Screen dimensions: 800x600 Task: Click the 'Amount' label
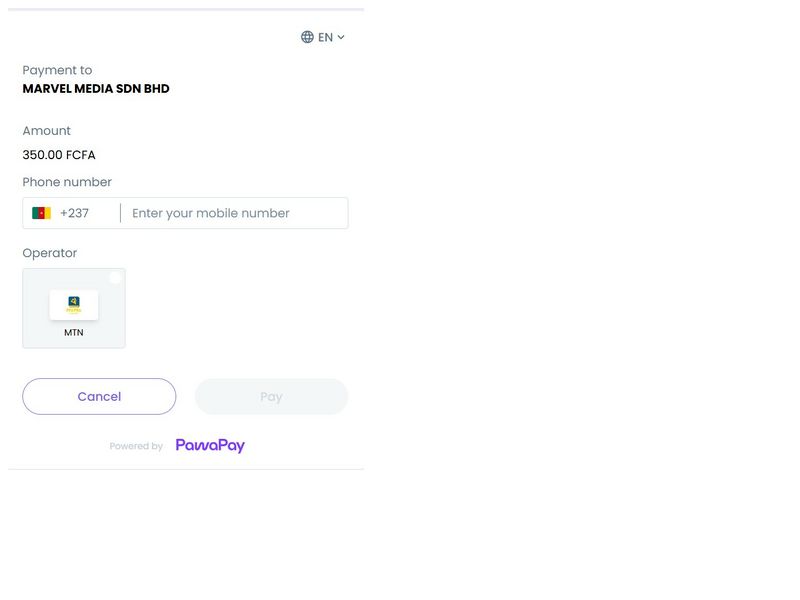(46, 131)
